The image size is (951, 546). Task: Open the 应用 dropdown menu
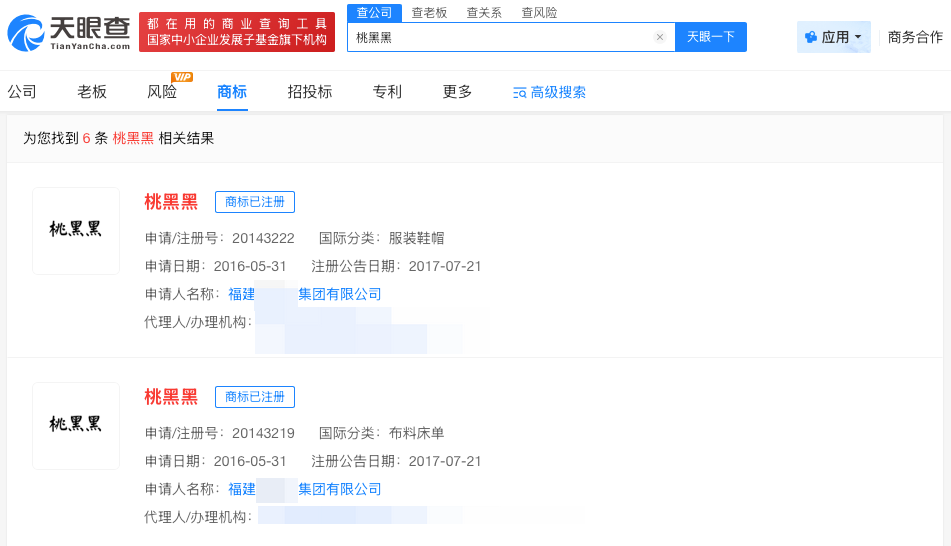click(x=834, y=37)
